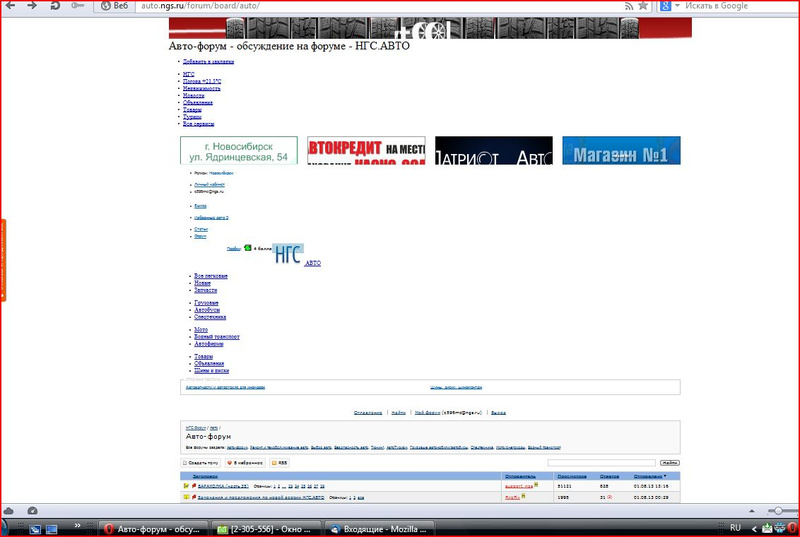Sort by 'Отправлено' column with arrow
This screenshot has height=537, width=800.
click(650, 477)
